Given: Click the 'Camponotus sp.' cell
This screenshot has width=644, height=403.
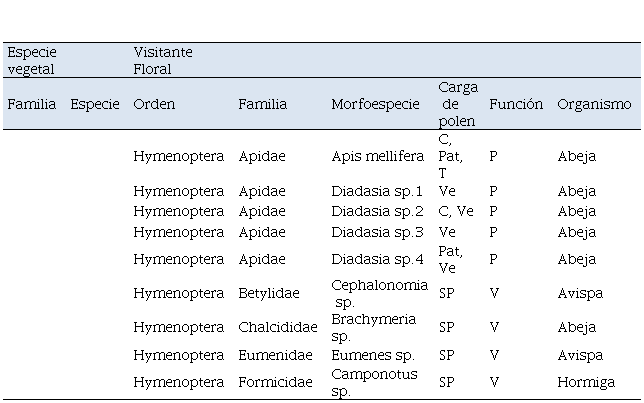Looking at the screenshot, I should pos(374,382).
